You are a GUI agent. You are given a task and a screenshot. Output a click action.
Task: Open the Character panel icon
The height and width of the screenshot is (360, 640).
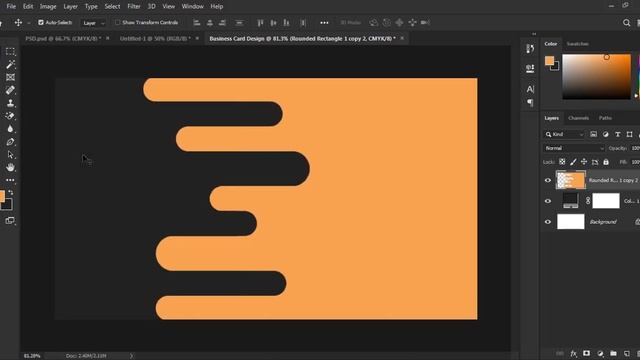click(x=530, y=89)
